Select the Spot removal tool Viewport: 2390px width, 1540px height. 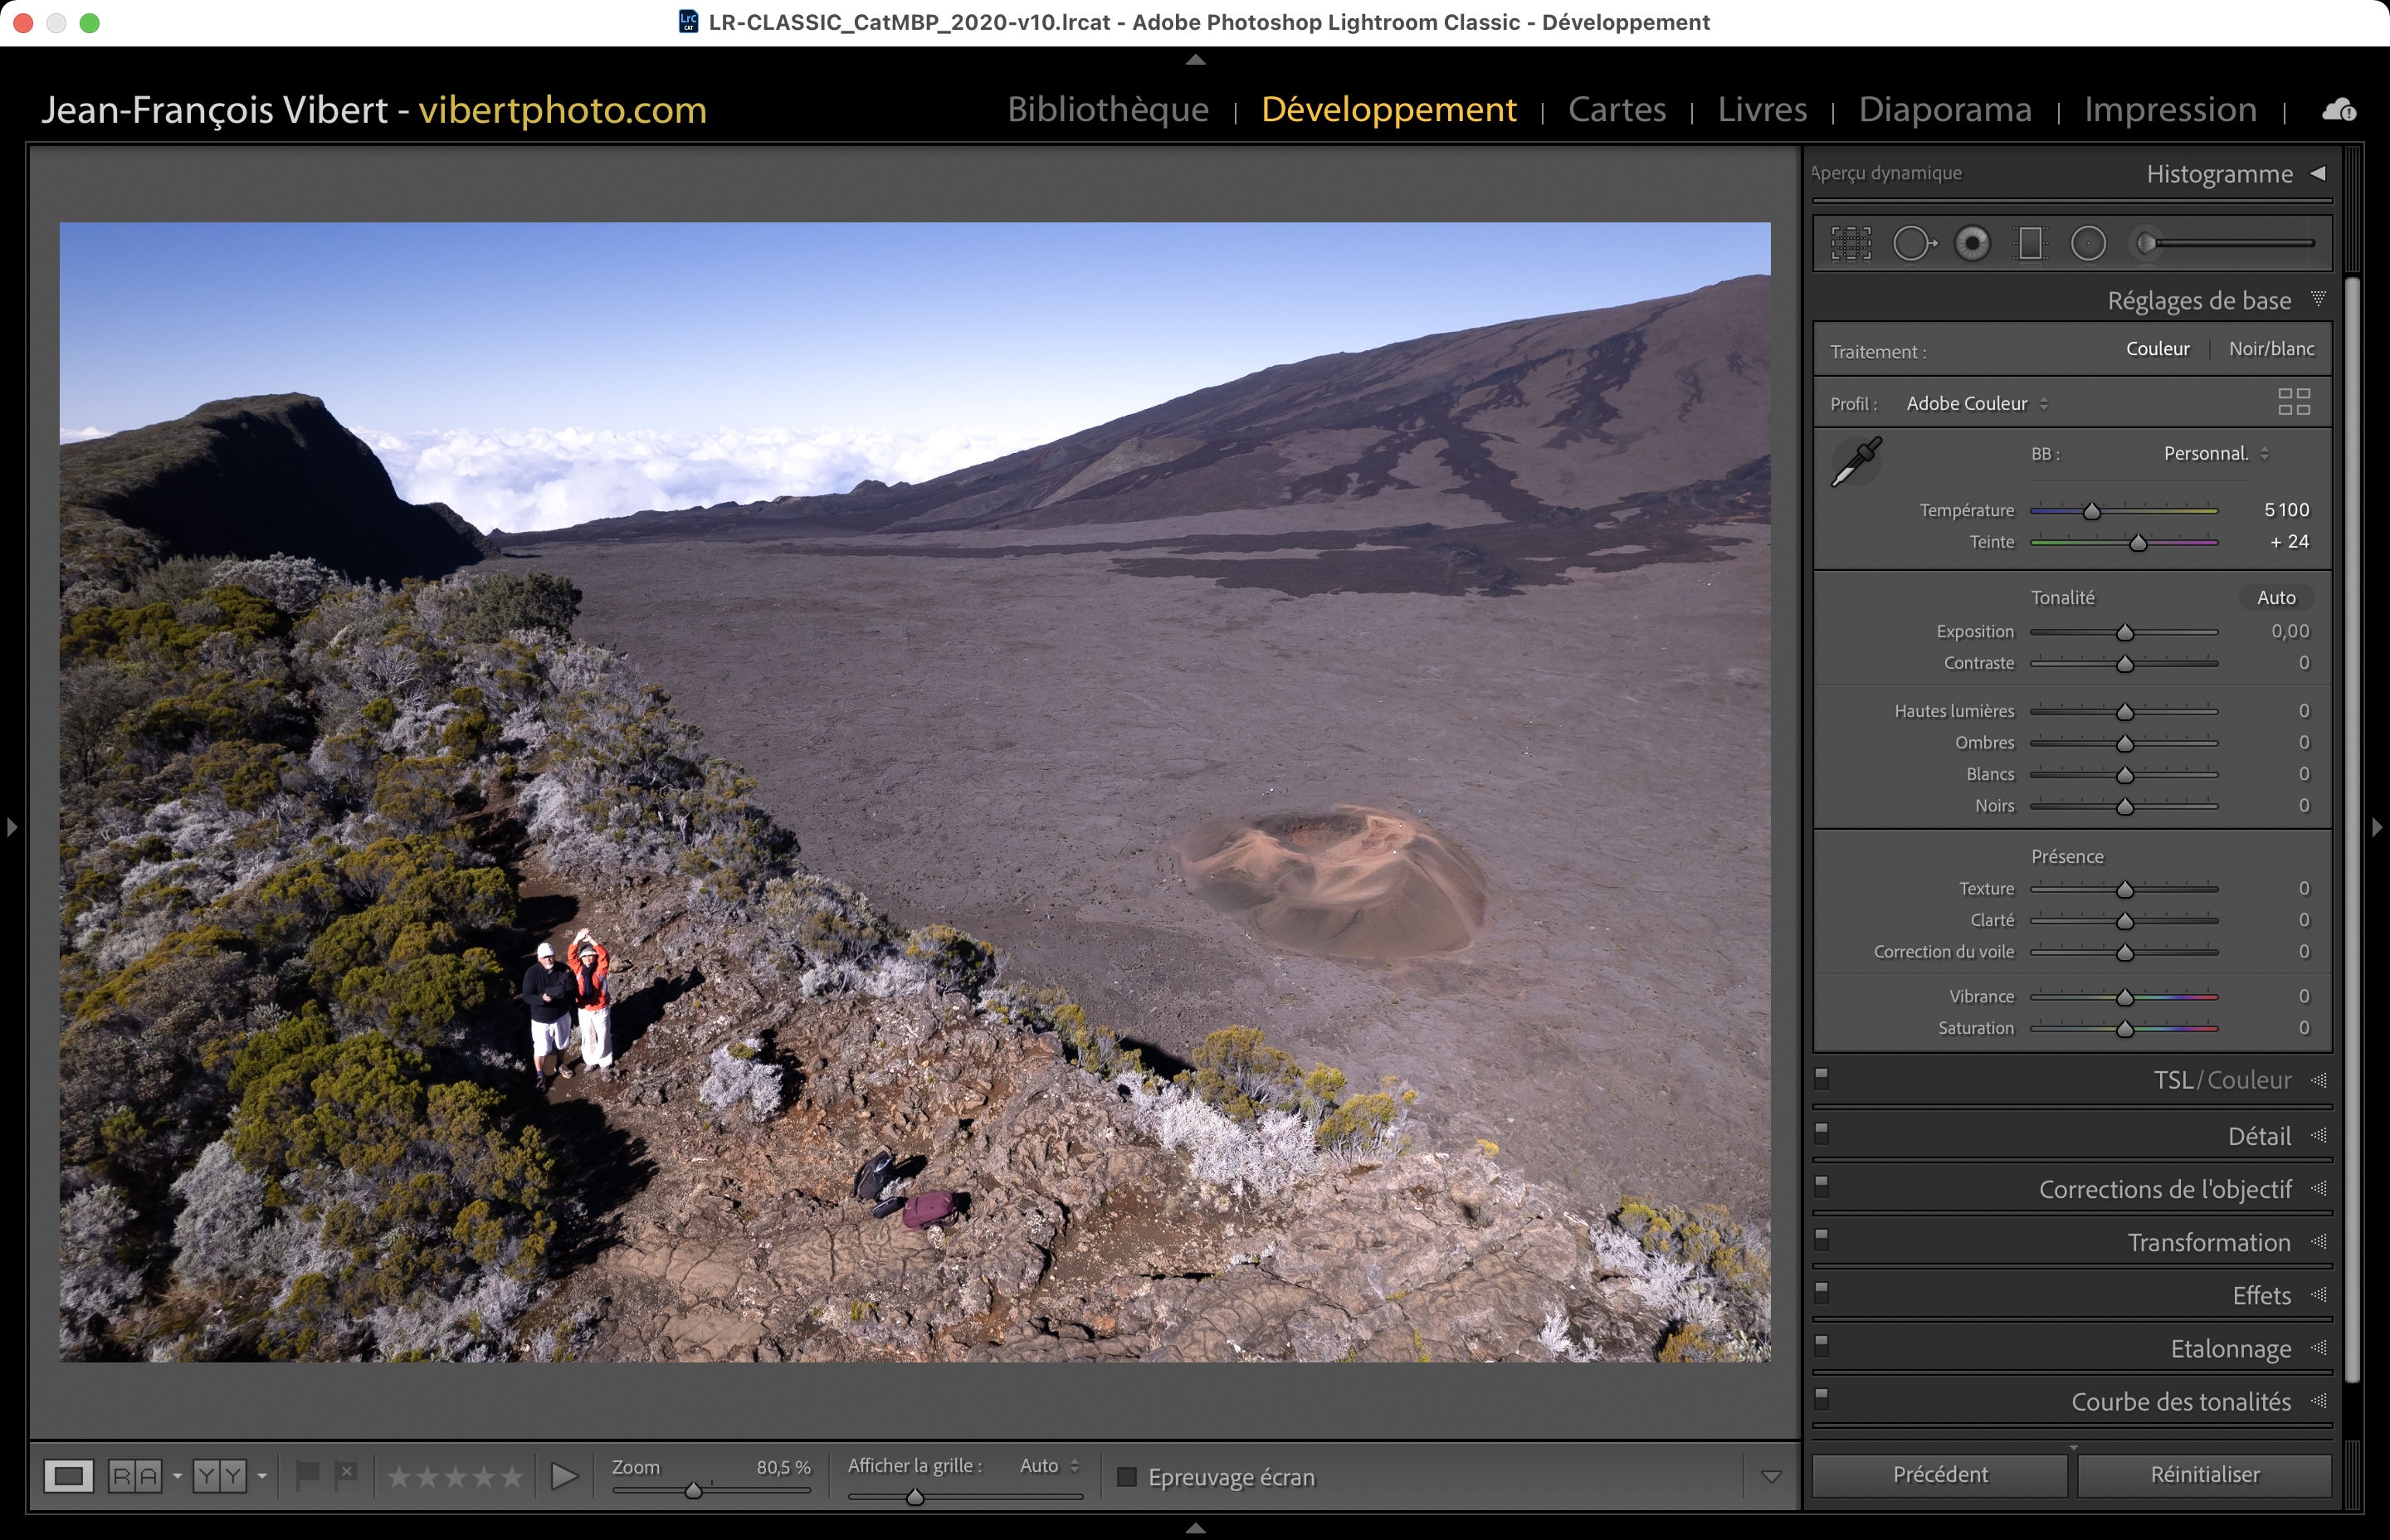(1913, 243)
